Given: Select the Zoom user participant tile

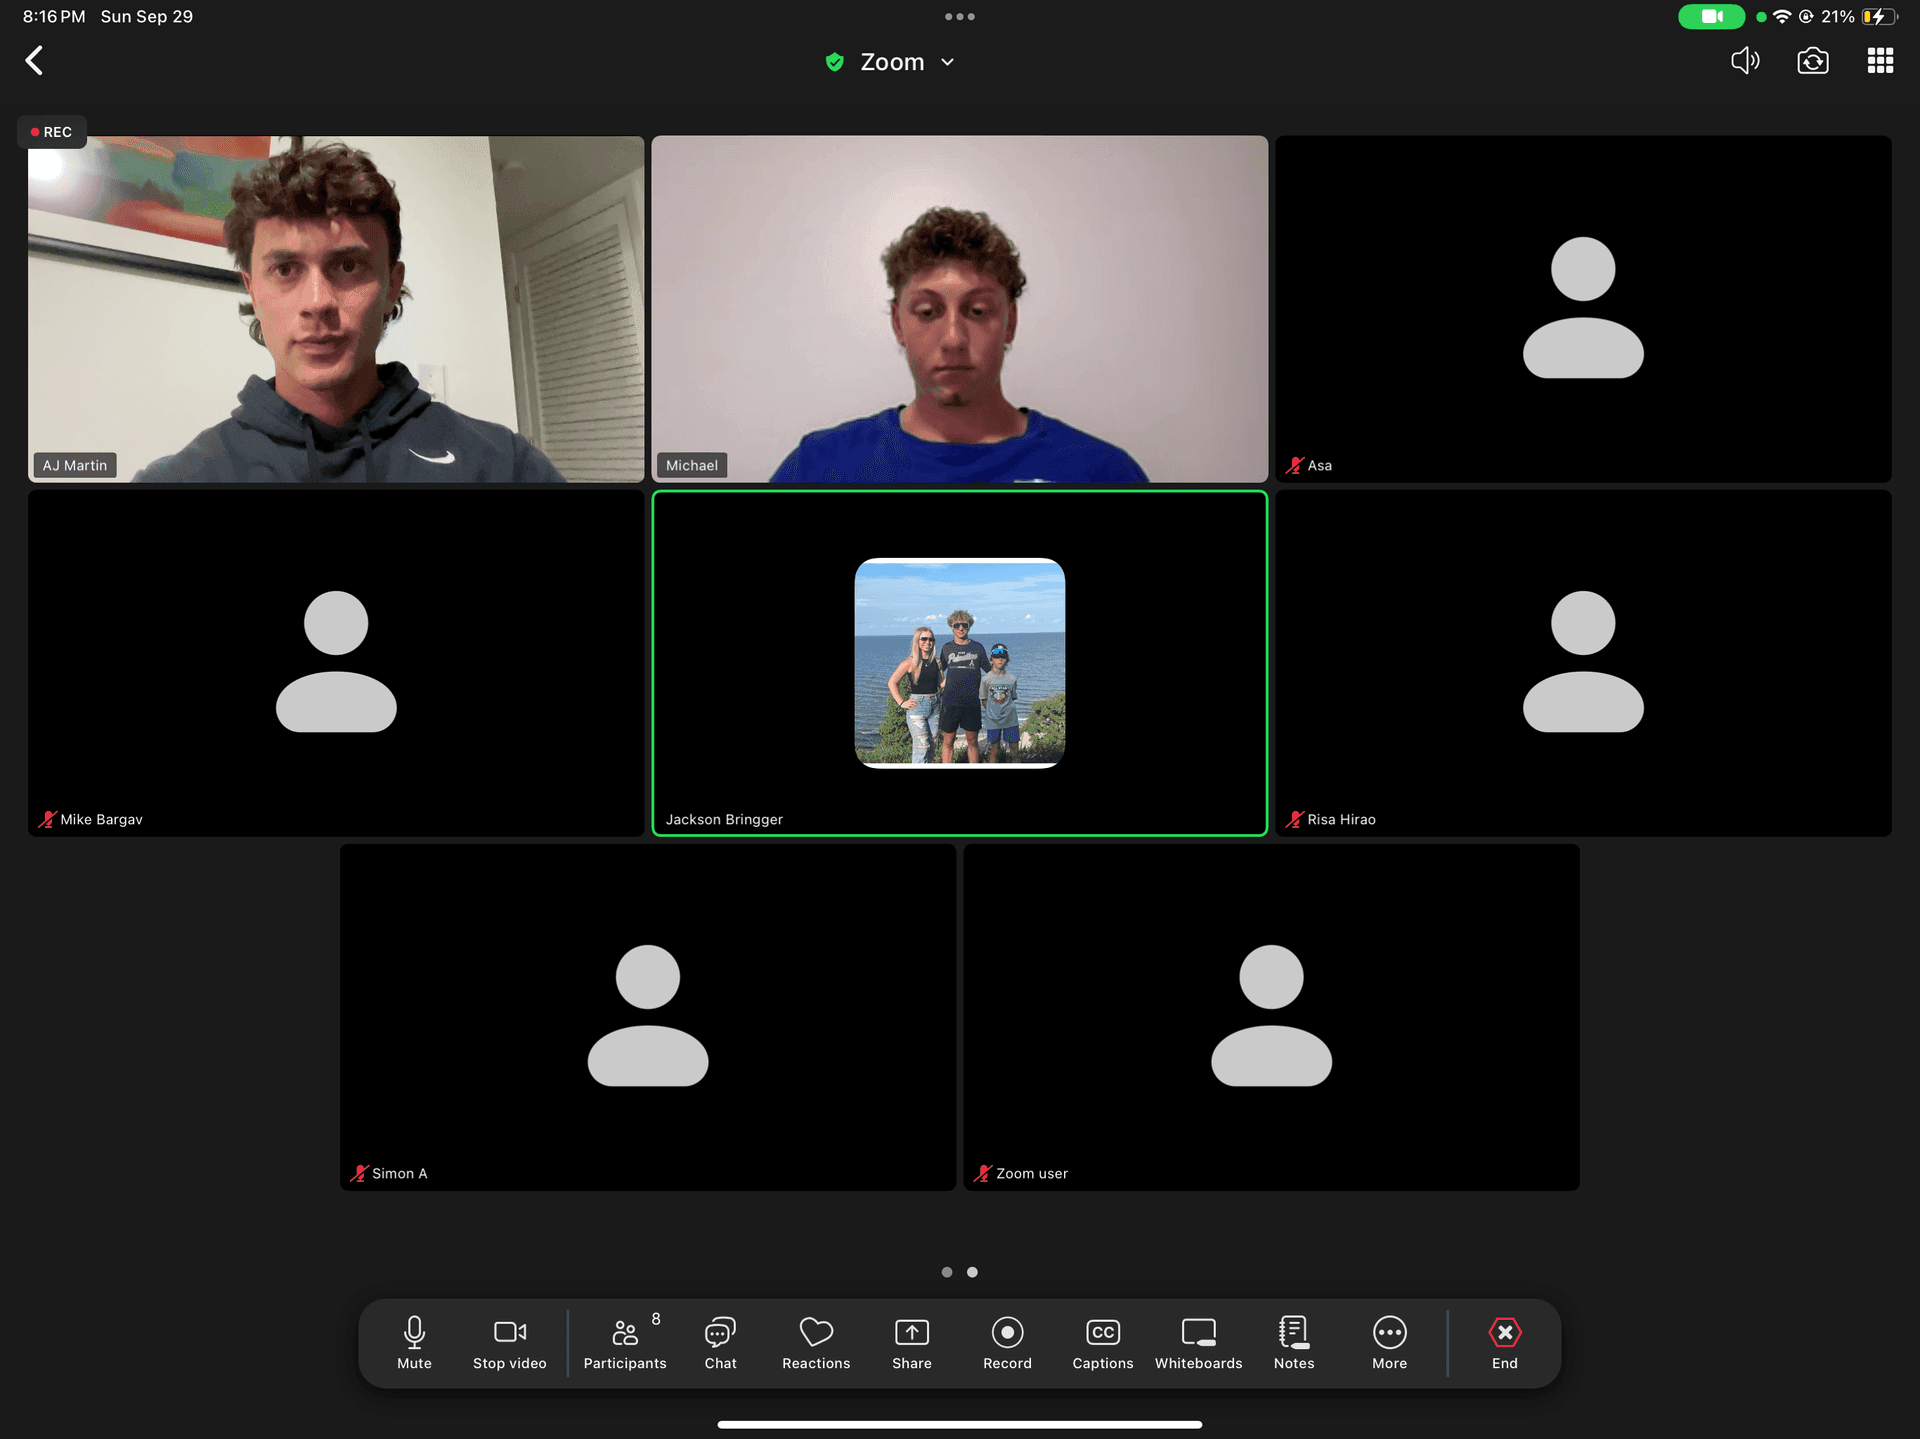Looking at the screenshot, I should click(x=1272, y=1017).
